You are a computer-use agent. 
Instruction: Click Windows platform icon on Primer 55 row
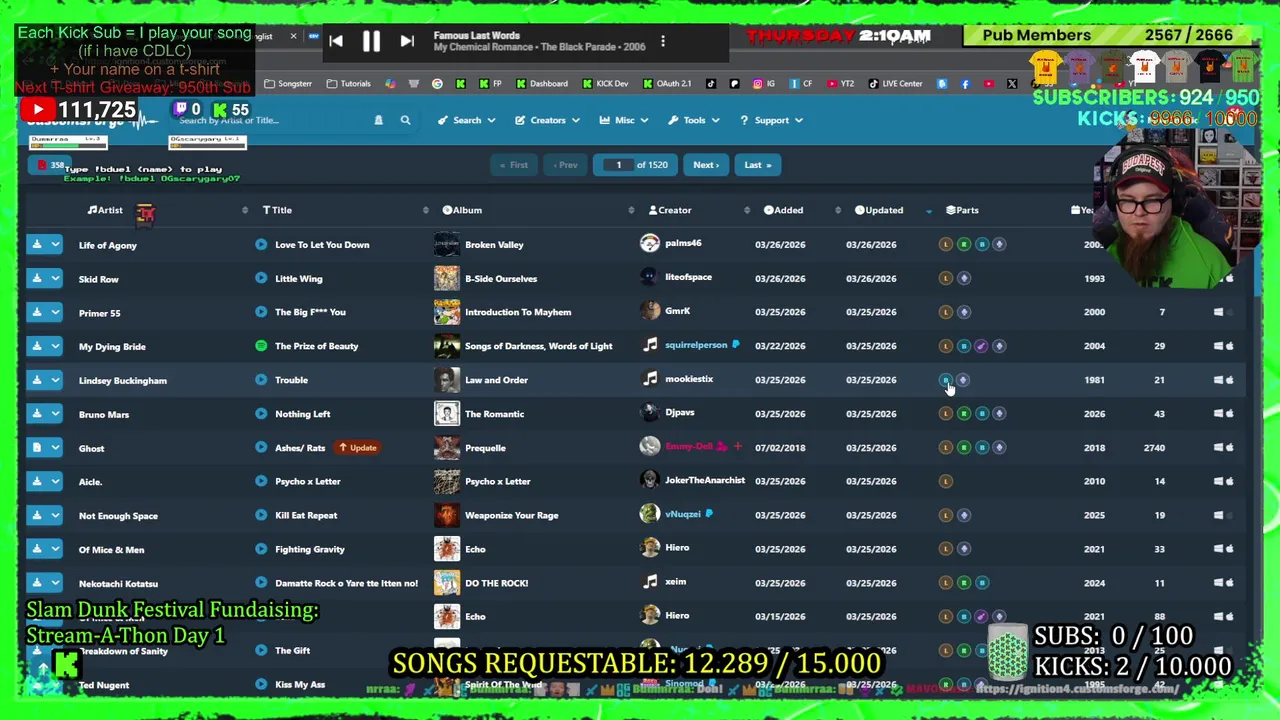[x=1218, y=312]
